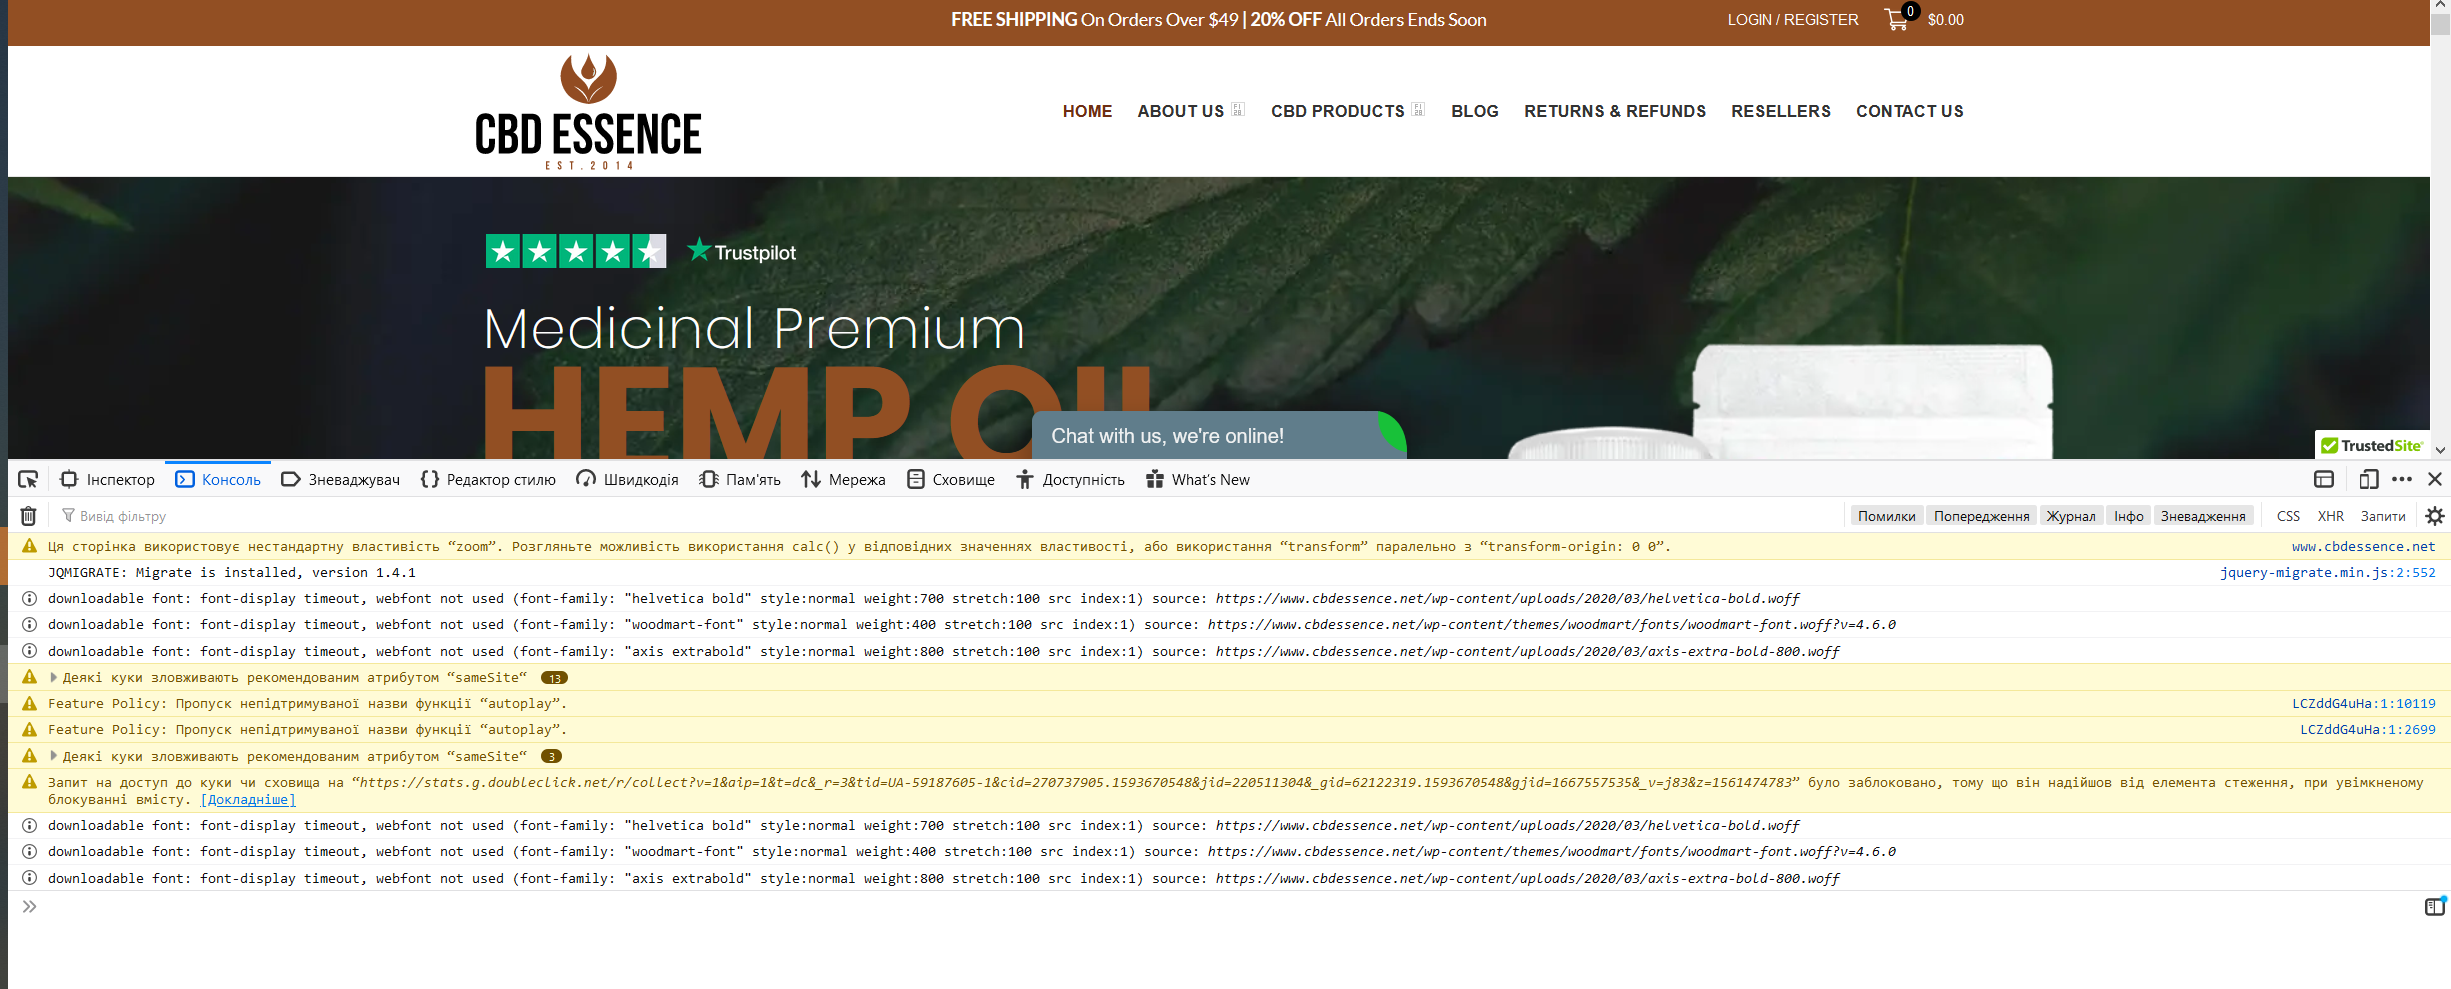Clear console output with the trash icon
This screenshot has width=2451, height=989.
pos(29,516)
